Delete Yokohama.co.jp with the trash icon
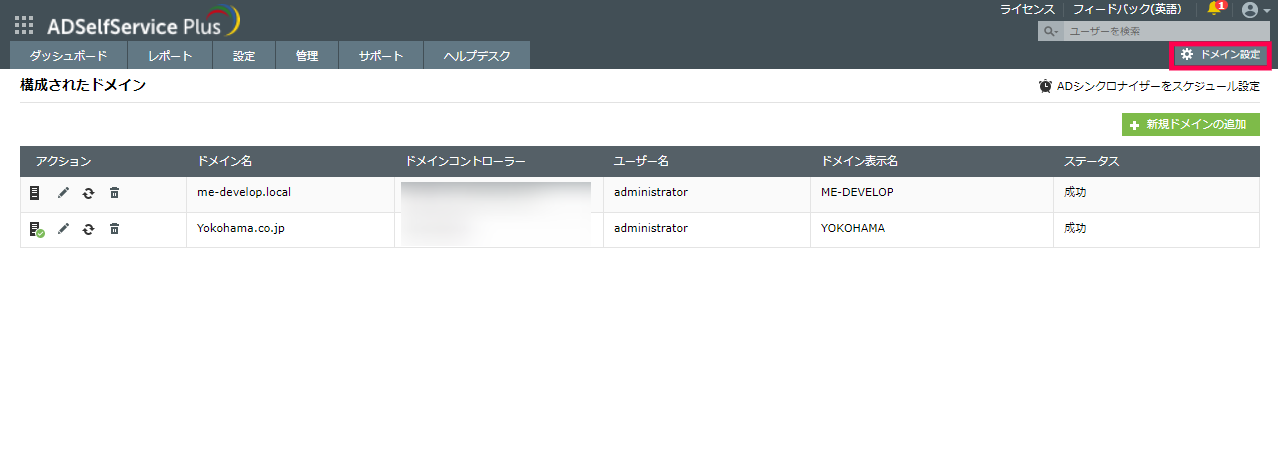The width and height of the screenshot is (1278, 464). coord(114,229)
